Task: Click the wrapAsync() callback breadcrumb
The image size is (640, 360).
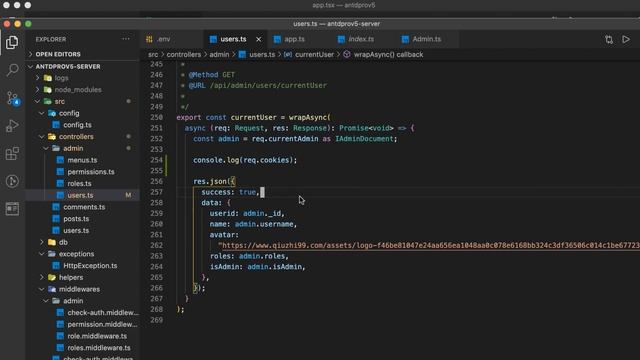Action: [383, 54]
